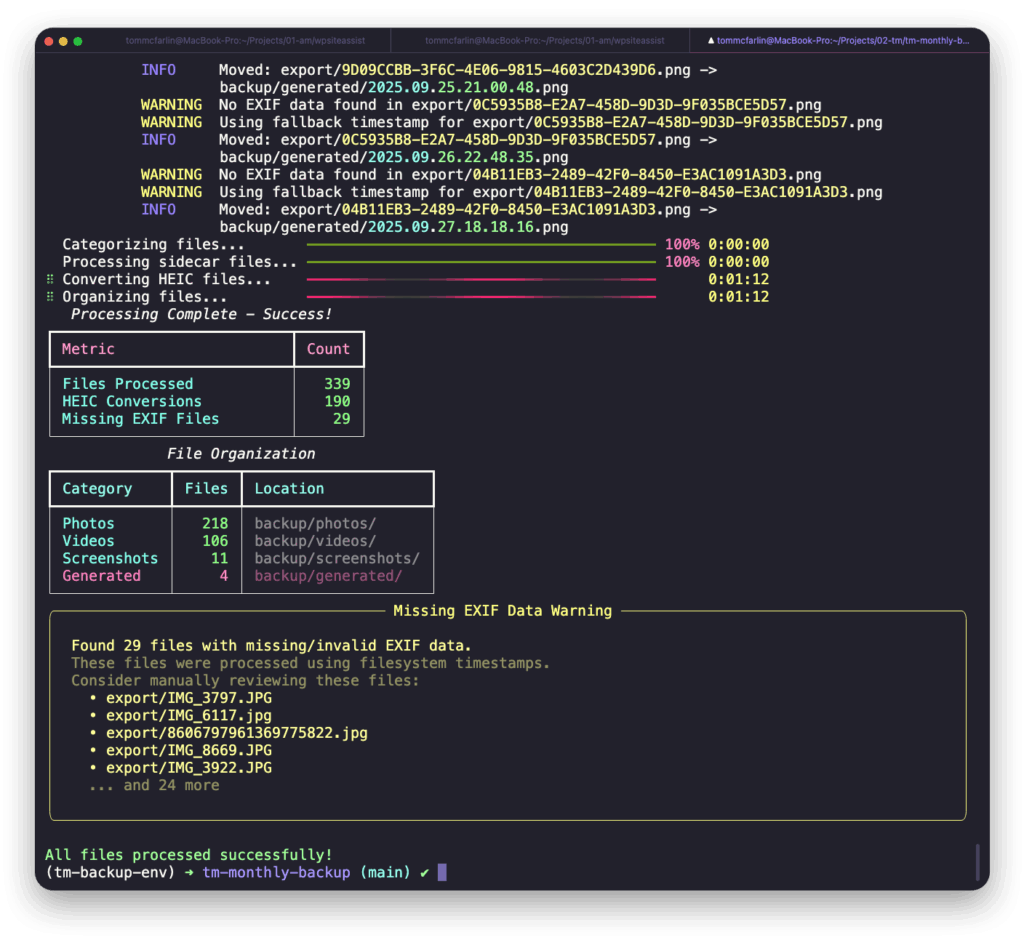1024x945 pixels.
Task: Click the Converting HEIC files pink progress bar
Action: [480, 280]
